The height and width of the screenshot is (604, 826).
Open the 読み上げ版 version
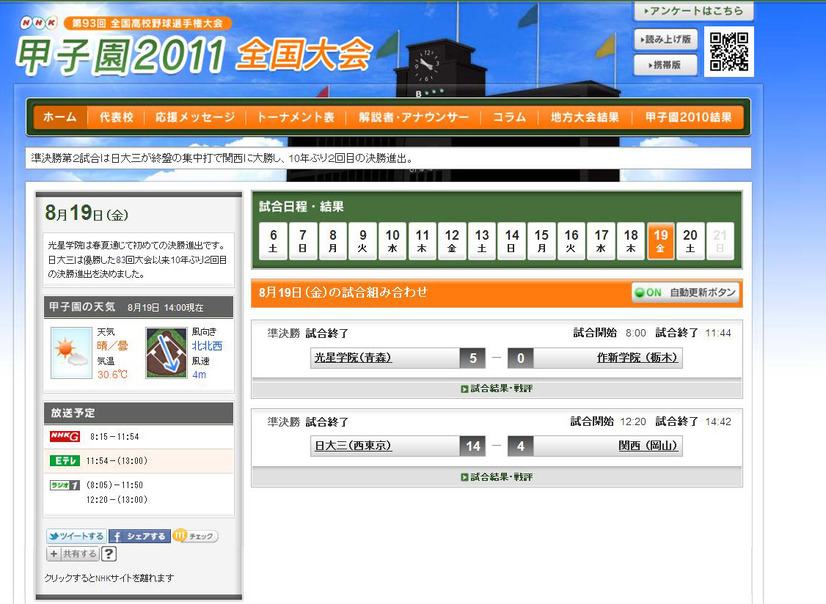[666, 39]
